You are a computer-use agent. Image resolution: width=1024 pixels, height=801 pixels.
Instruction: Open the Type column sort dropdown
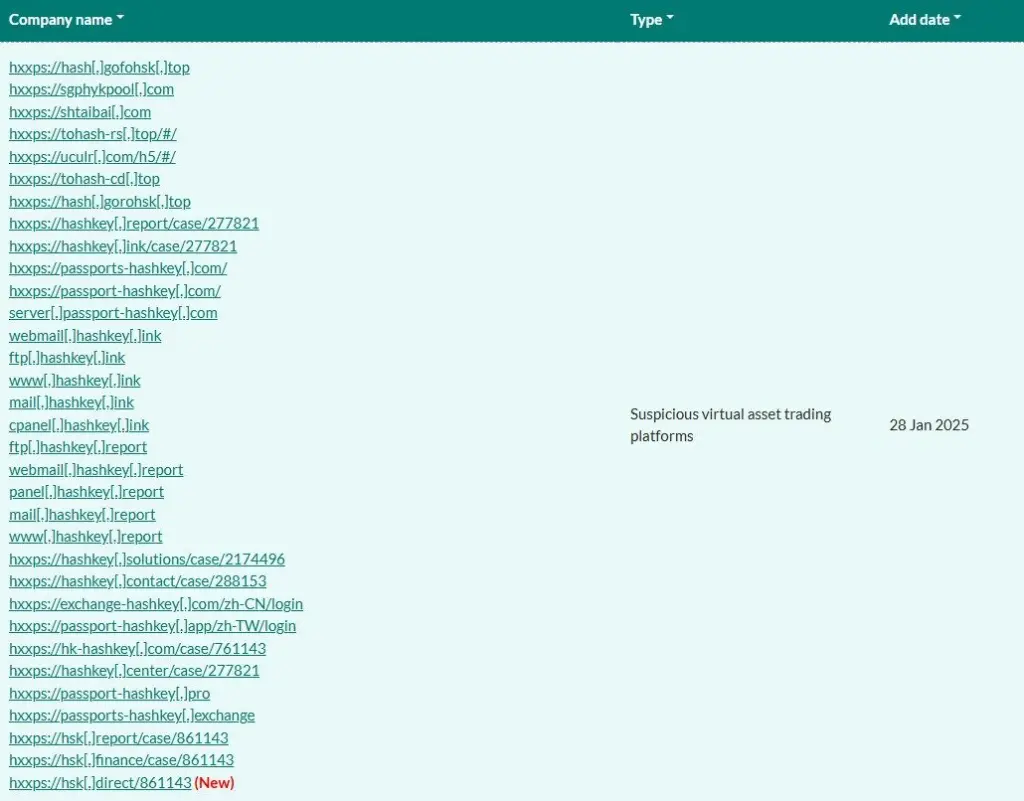click(651, 19)
